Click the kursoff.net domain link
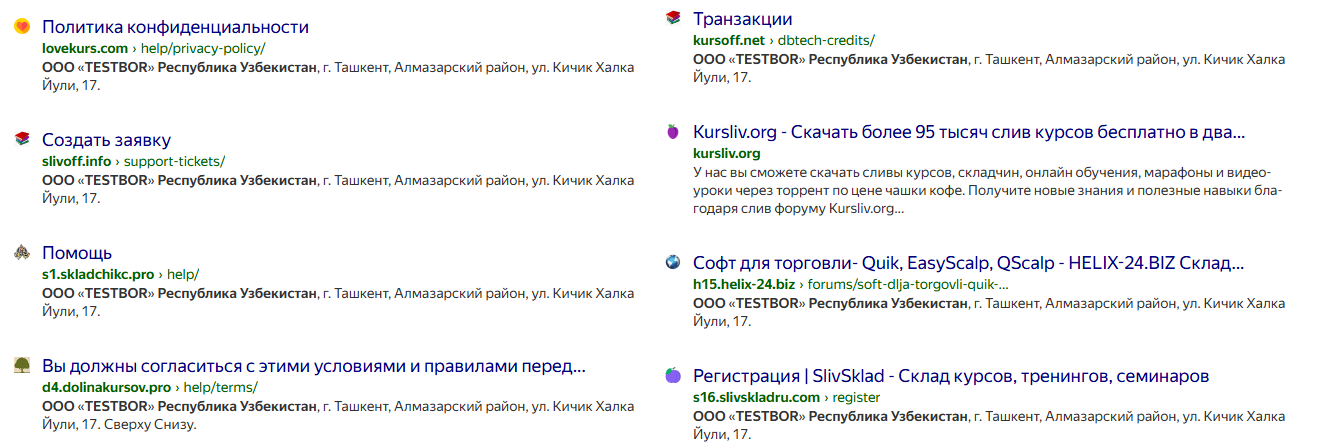The image size is (1326, 444). (x=729, y=41)
